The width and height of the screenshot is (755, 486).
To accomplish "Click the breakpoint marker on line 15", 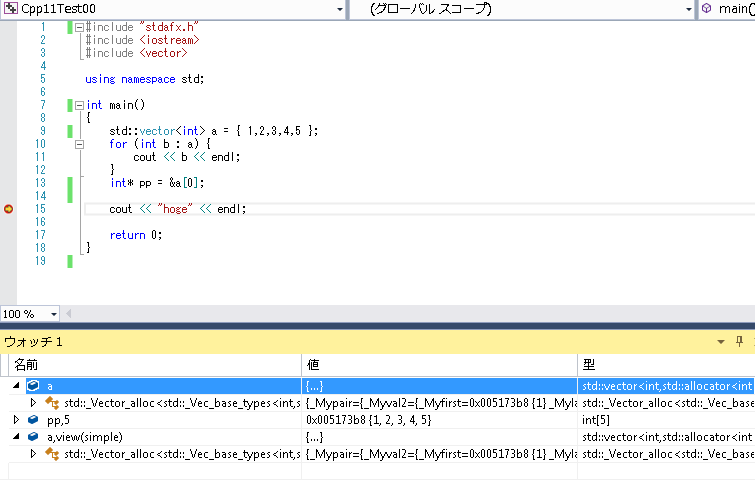I will coord(8,209).
